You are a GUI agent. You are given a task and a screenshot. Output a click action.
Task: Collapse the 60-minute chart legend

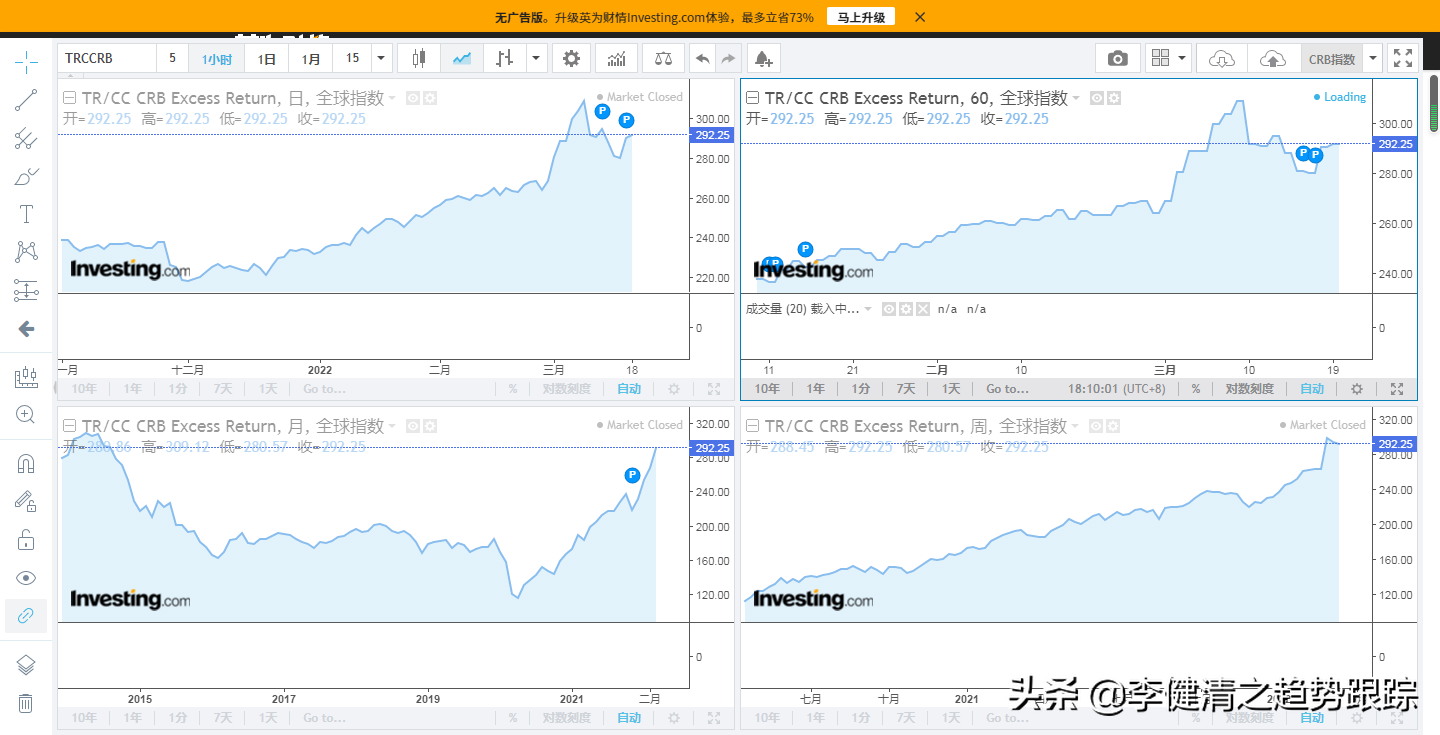click(x=753, y=98)
